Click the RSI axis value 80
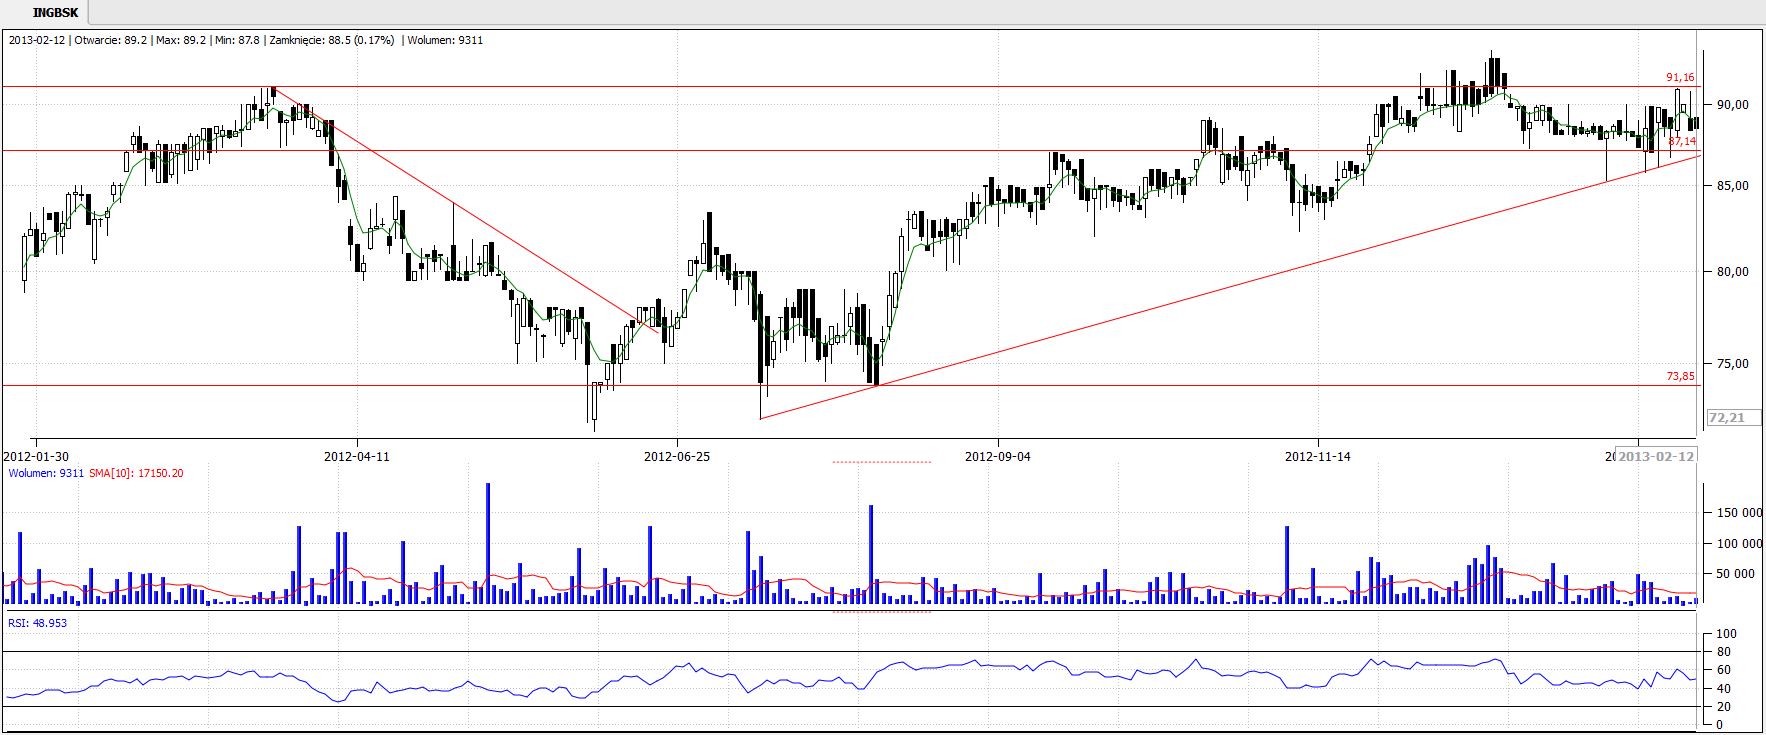 1723,651
